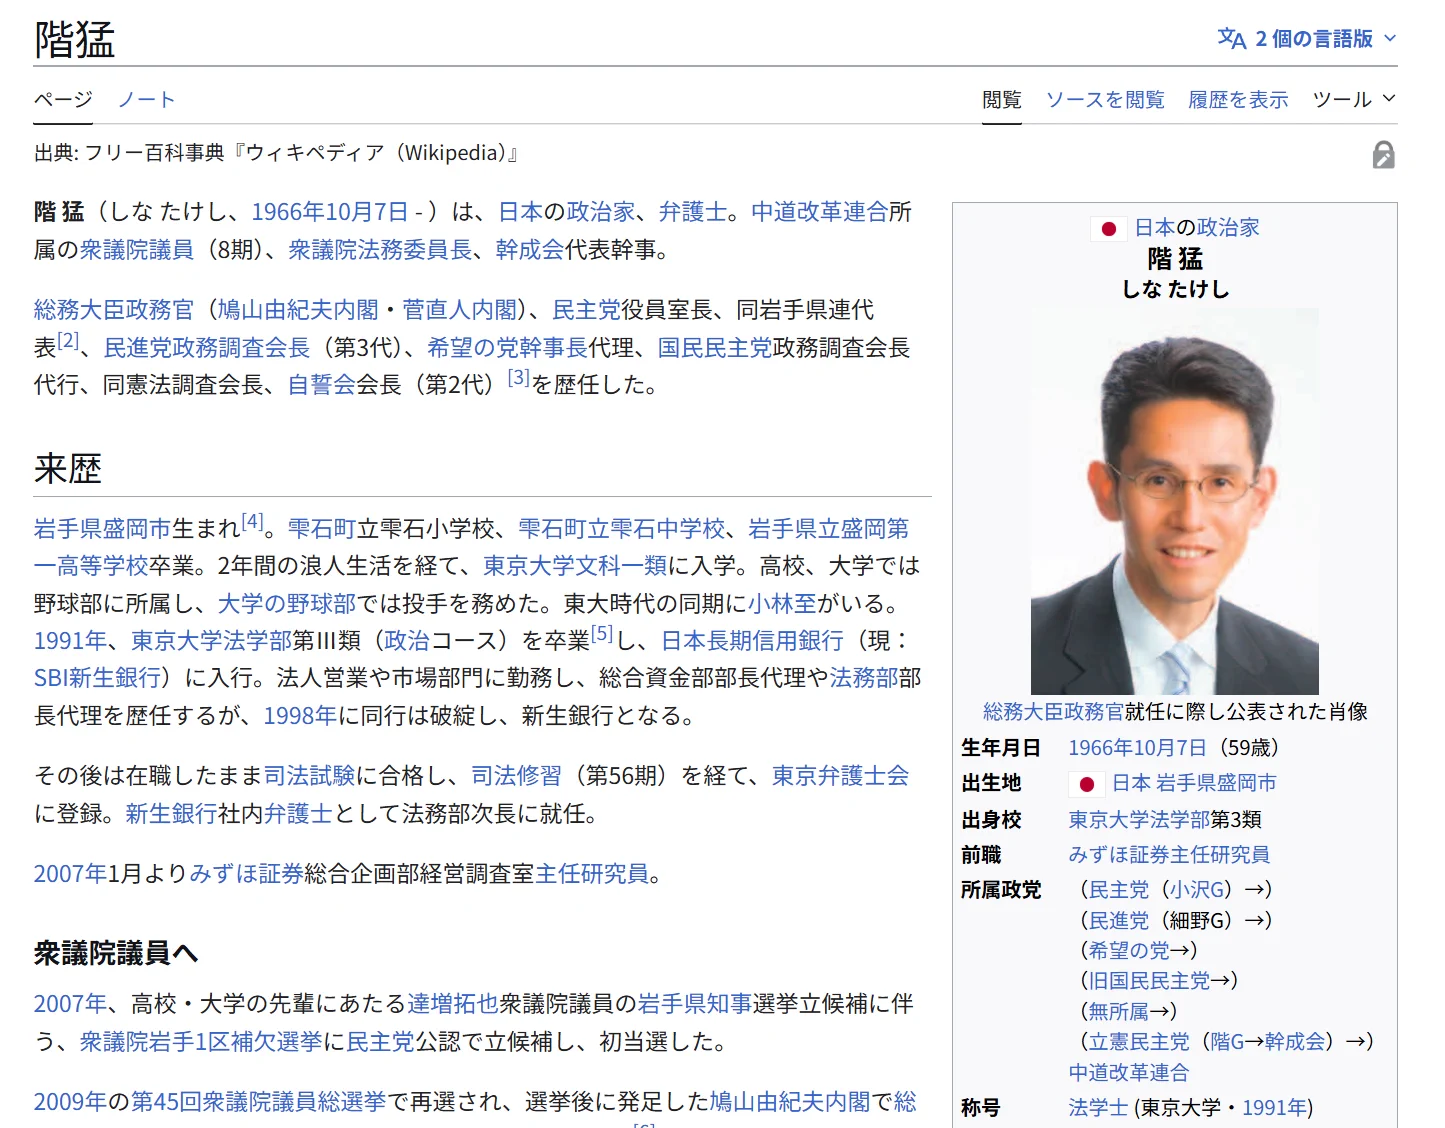Click footnote reference [4]
The height and width of the screenshot is (1128, 1445).
point(252,521)
